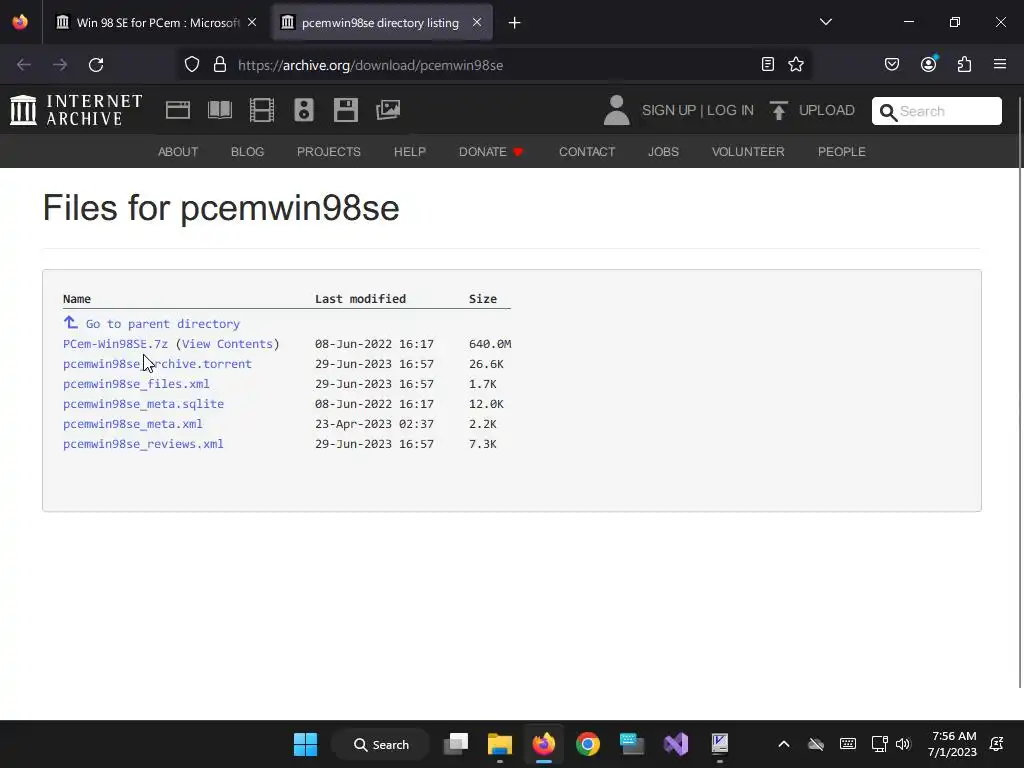Toggle reader view icon
1024x768 pixels.
(x=768, y=64)
